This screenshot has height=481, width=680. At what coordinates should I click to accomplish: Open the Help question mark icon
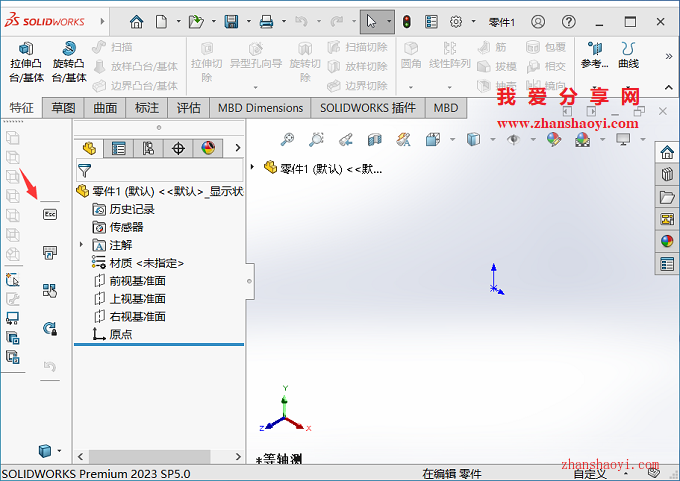[x=569, y=21]
